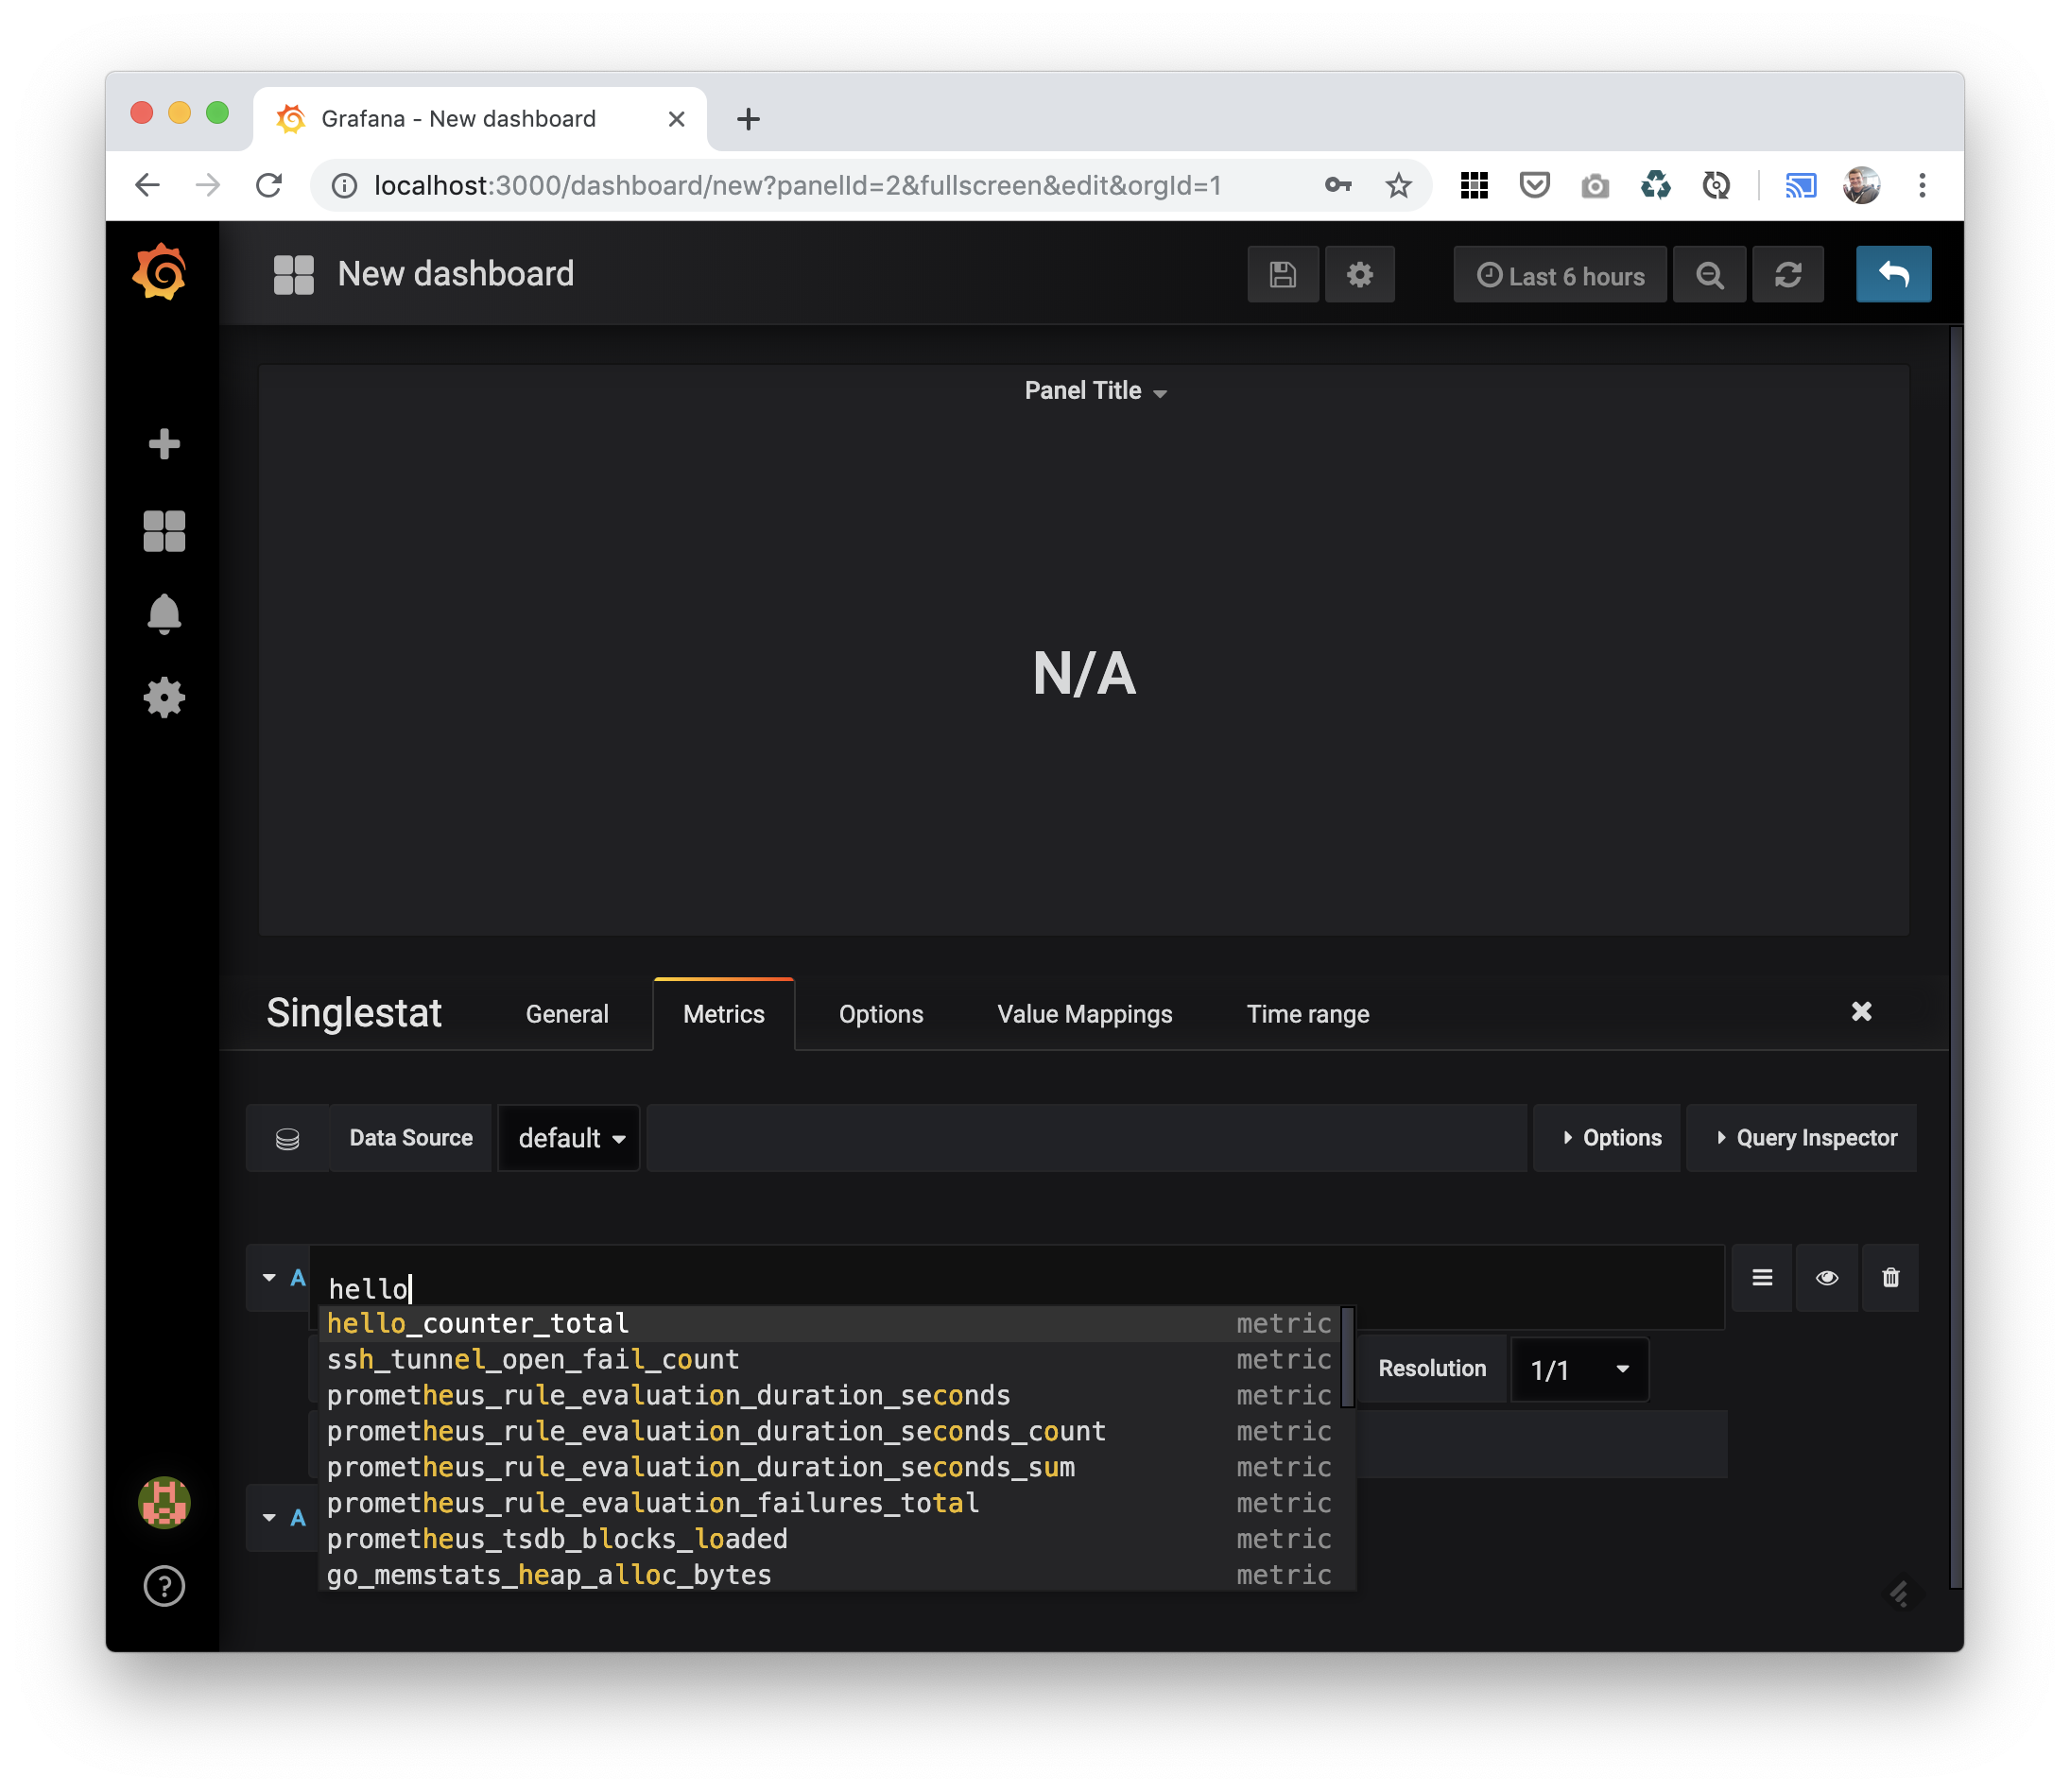Open the Last 6 hours time picker
Screen dimensions: 2070x1792
pyautogui.click(x=1559, y=275)
